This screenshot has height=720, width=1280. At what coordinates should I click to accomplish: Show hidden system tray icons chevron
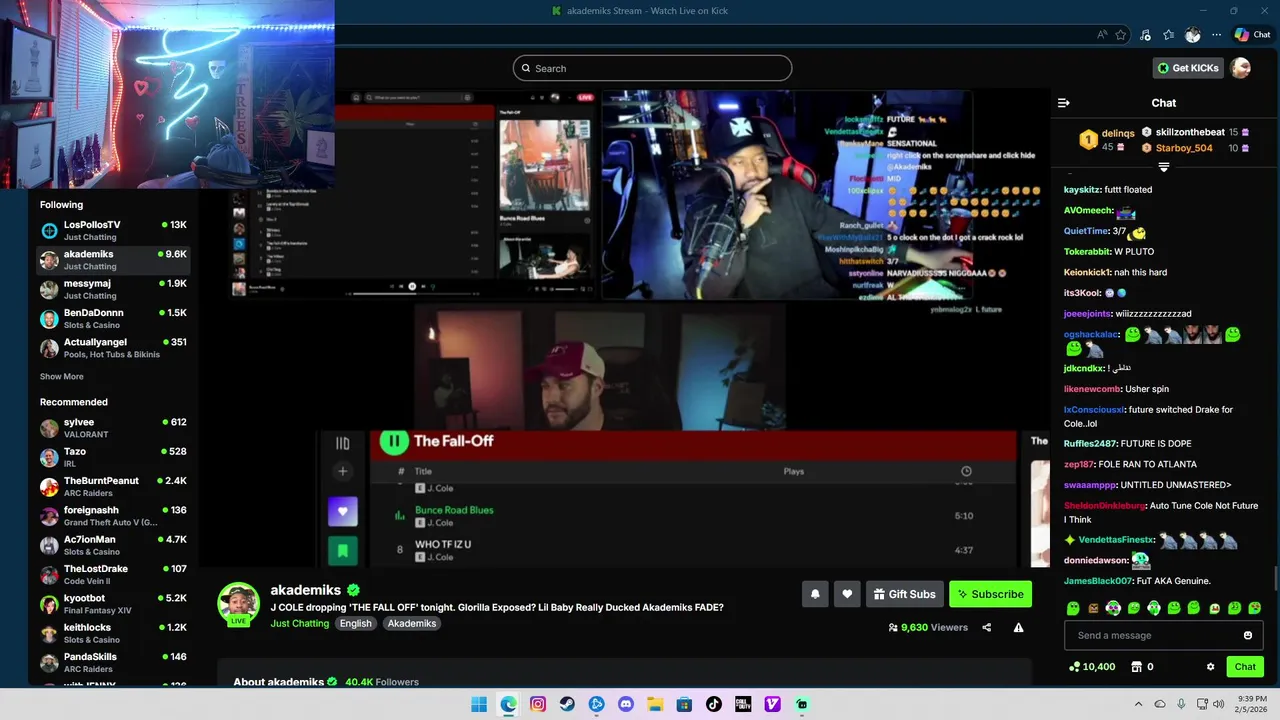click(x=1138, y=704)
